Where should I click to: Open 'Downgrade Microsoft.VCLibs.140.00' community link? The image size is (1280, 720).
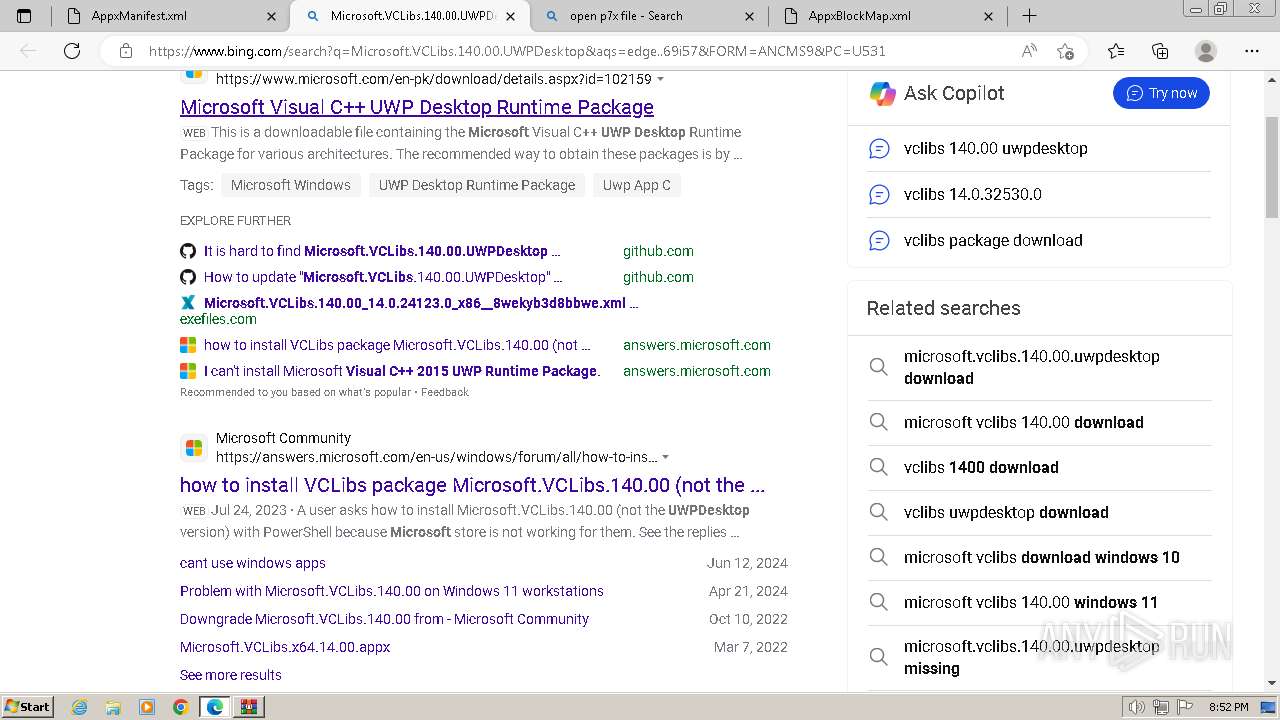[384, 619]
